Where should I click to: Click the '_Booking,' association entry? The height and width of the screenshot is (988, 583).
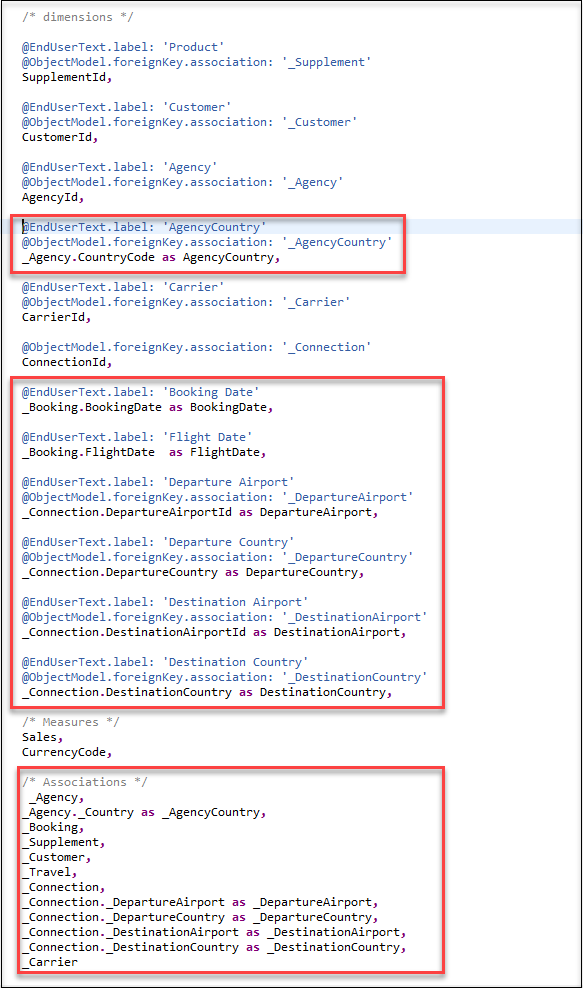54,827
